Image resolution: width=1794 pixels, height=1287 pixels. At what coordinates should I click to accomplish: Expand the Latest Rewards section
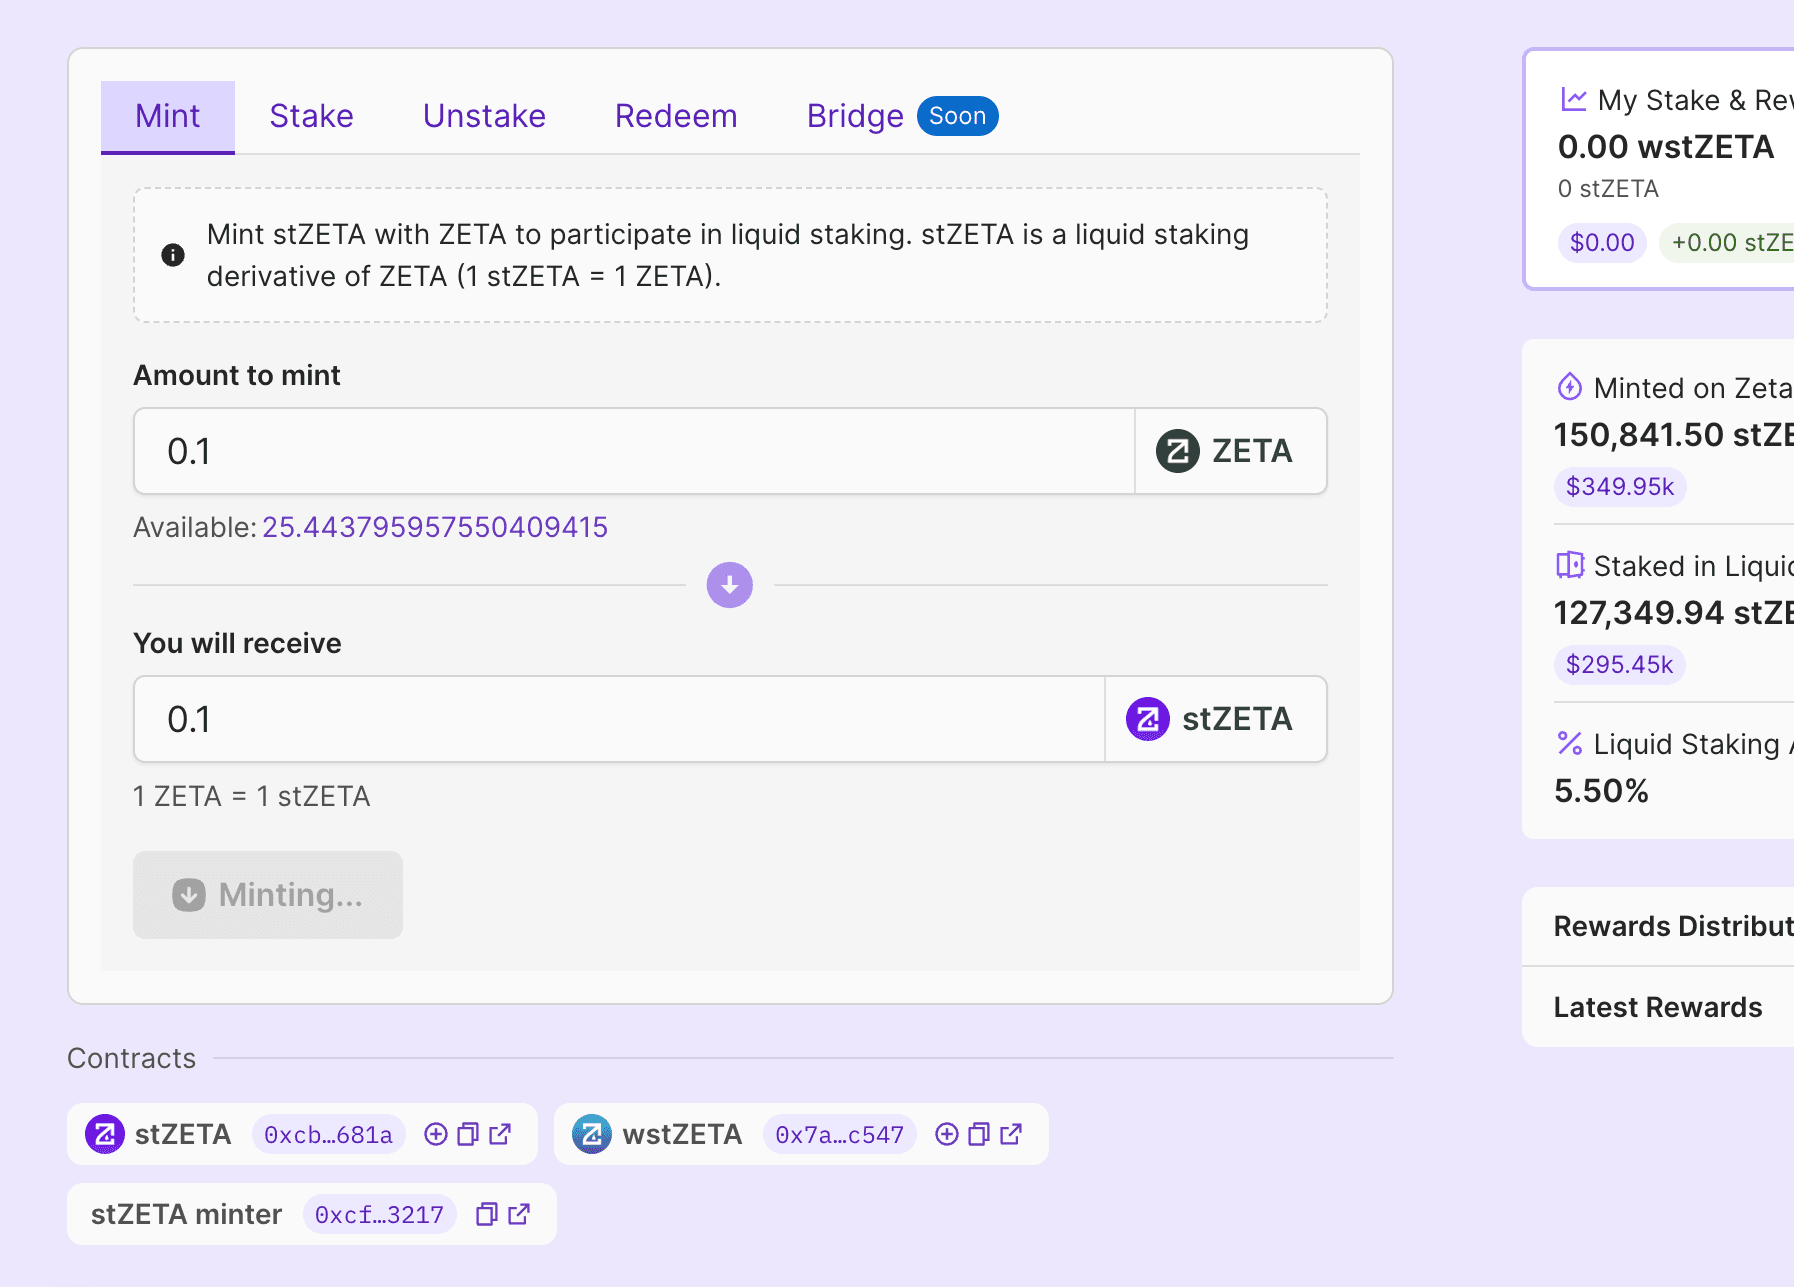[x=1658, y=1007]
